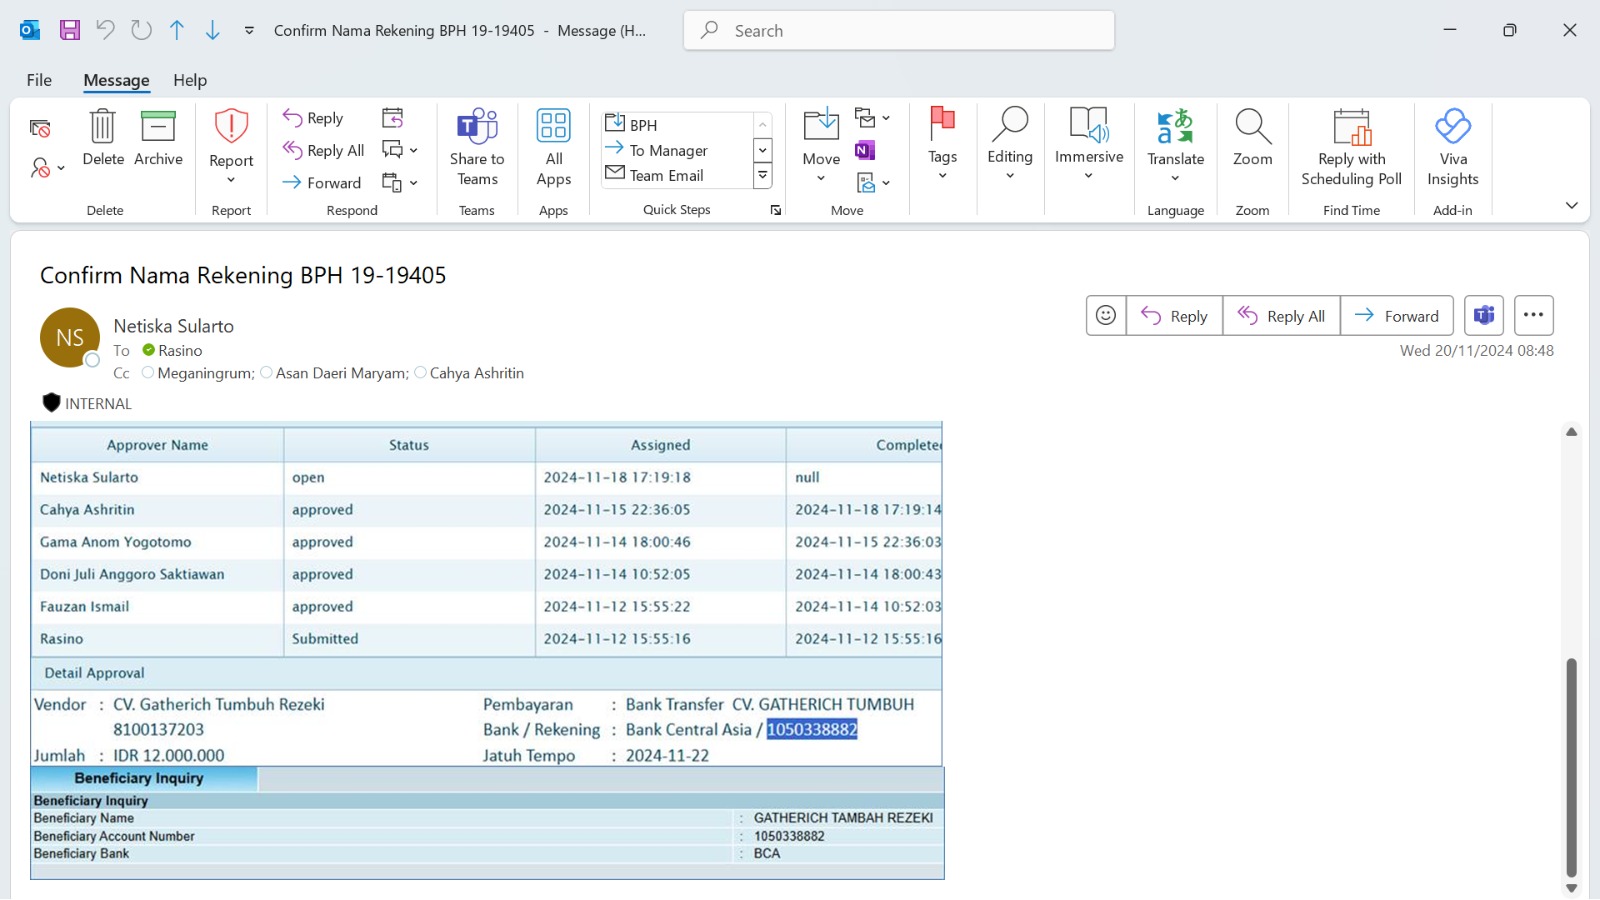Click in the Search box
Screen dimensions: 1600x900
click(900, 30)
